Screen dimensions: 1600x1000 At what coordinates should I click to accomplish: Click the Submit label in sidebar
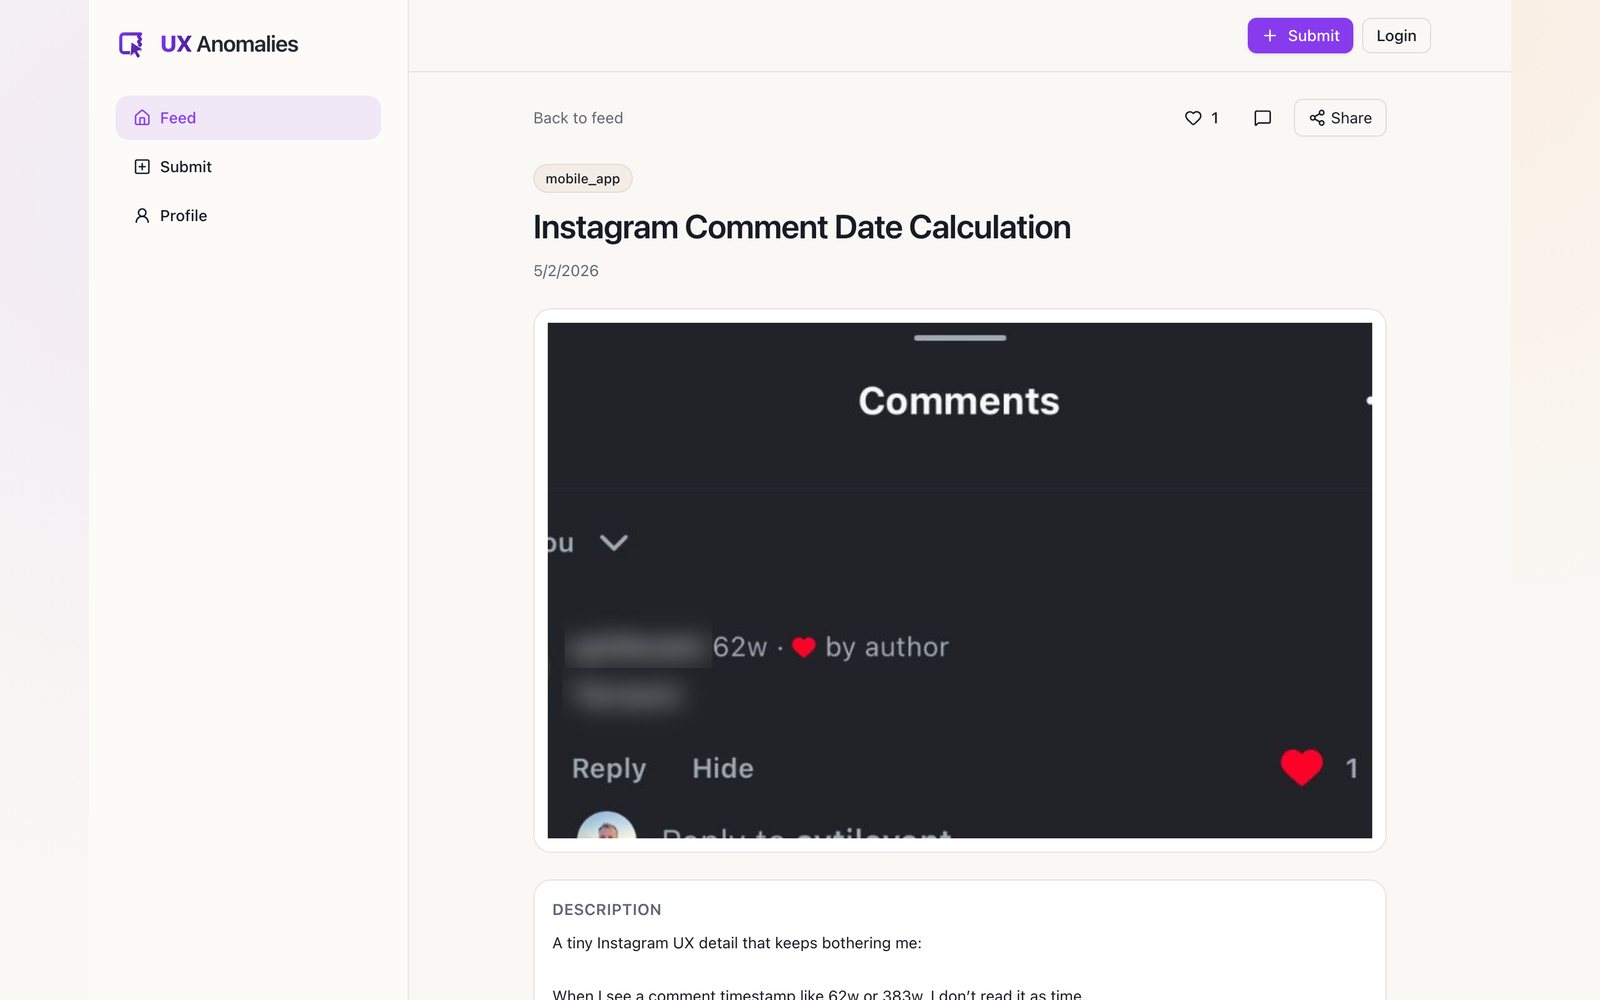(x=186, y=167)
